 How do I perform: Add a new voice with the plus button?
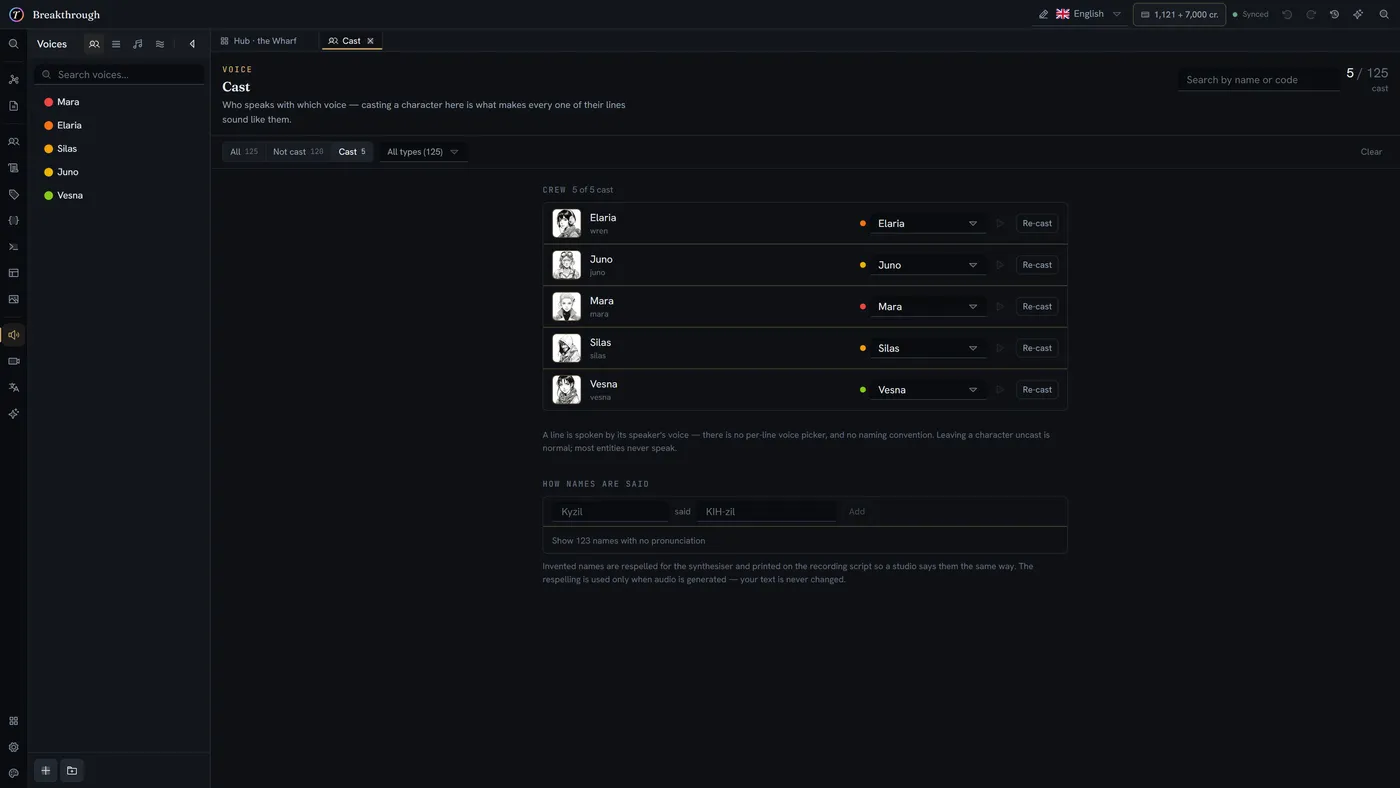coord(45,771)
